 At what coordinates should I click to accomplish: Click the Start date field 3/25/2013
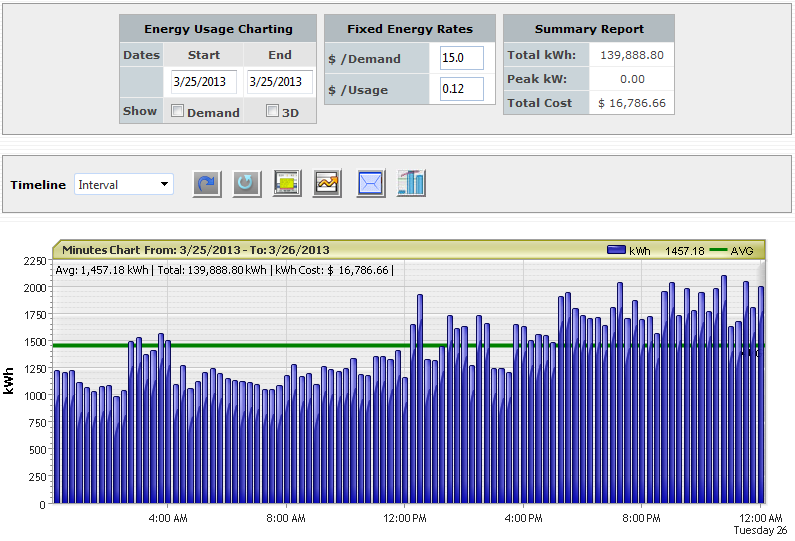pos(204,82)
